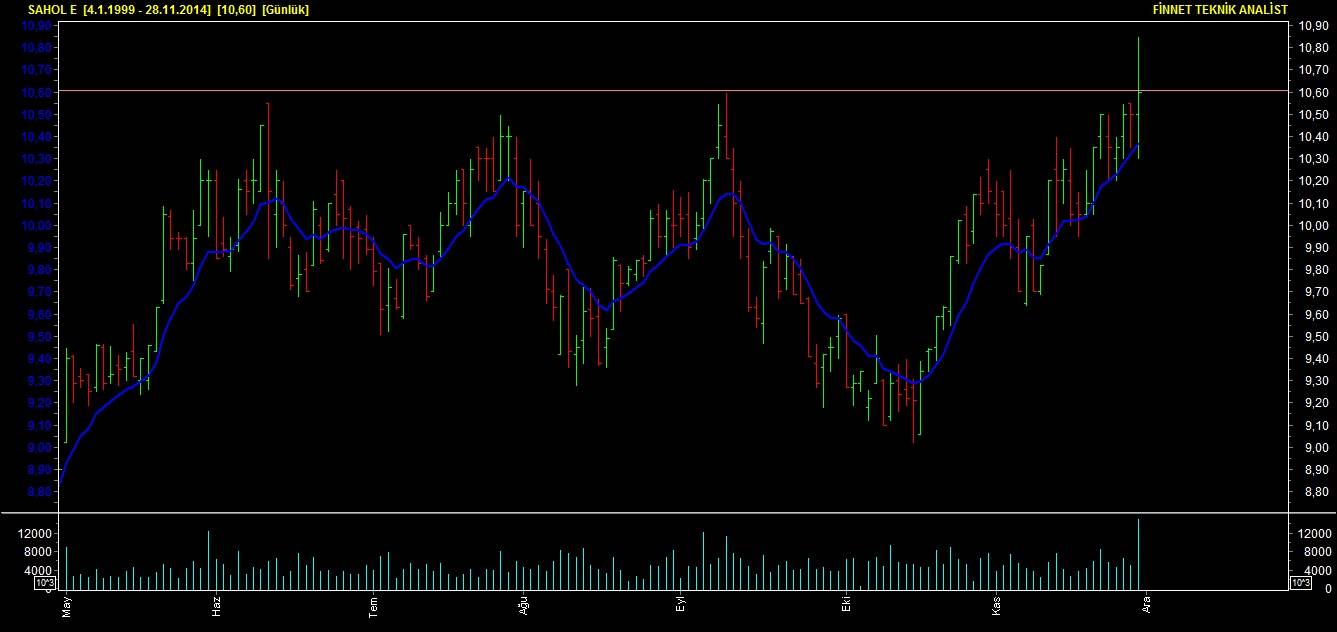
Task: Click the Eyl label on time axis
Action: (680, 606)
